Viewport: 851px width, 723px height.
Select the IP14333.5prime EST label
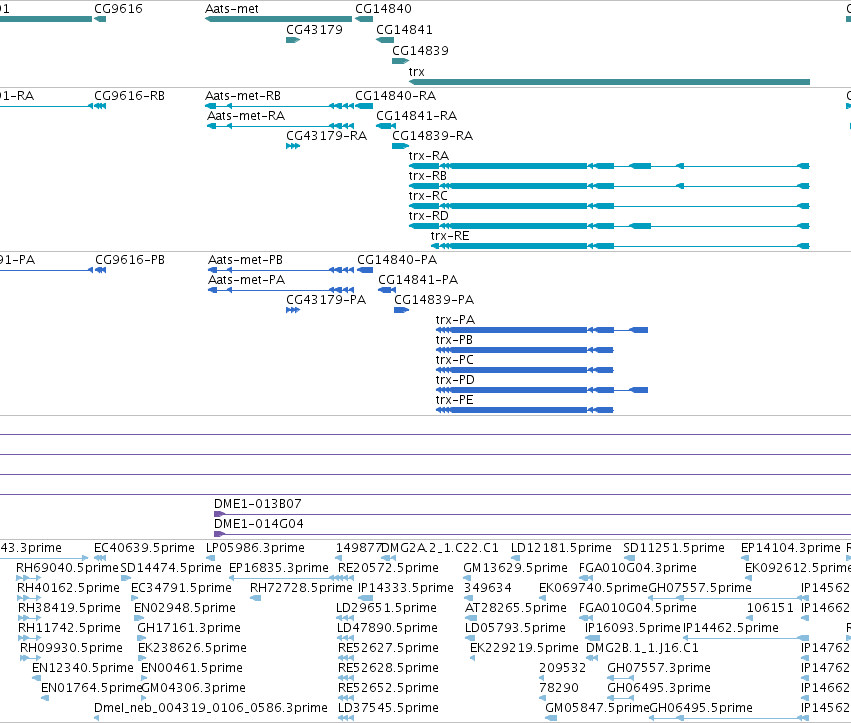(406, 588)
